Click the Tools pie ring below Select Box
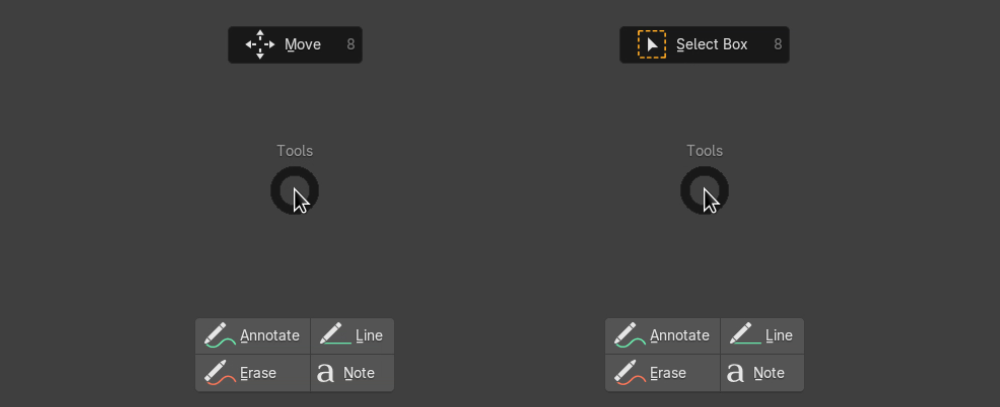Image resolution: width=1000 pixels, height=407 pixels. coord(705,190)
